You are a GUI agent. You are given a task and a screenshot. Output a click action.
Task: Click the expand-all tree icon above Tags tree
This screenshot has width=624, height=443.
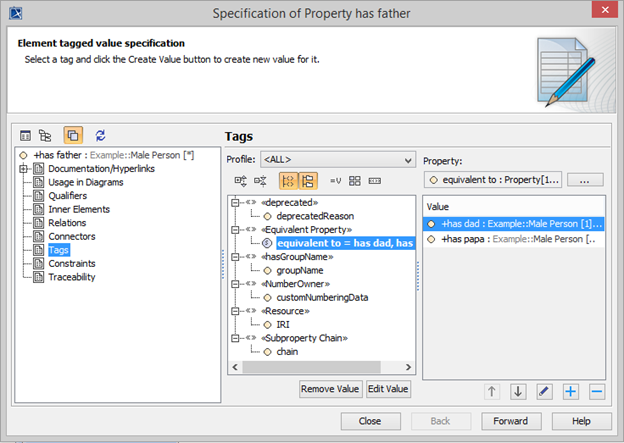(x=241, y=181)
